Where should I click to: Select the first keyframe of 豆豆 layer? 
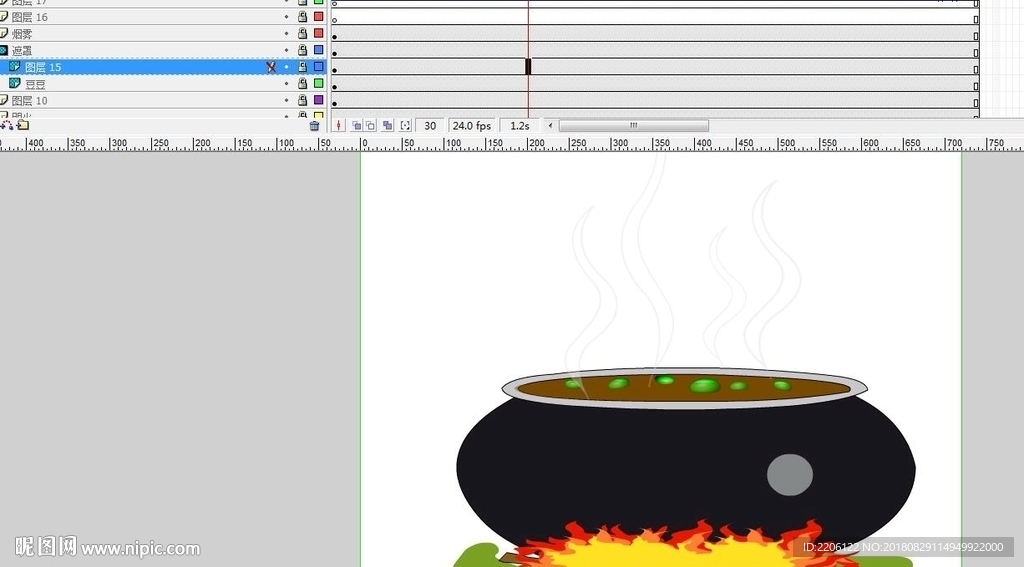click(x=334, y=86)
